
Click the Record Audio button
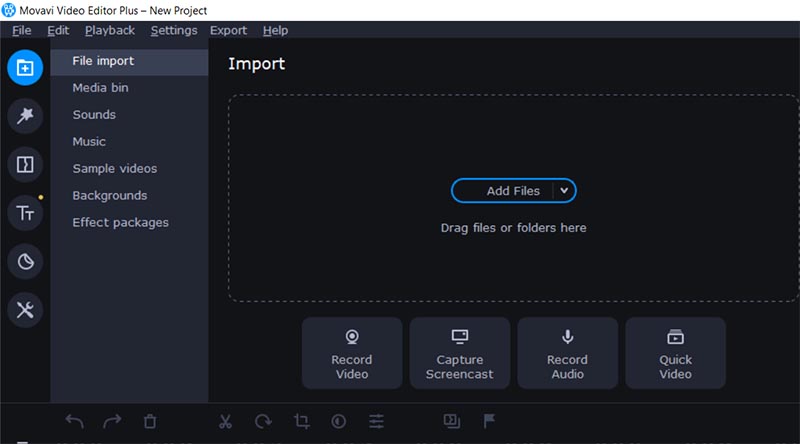click(x=567, y=353)
